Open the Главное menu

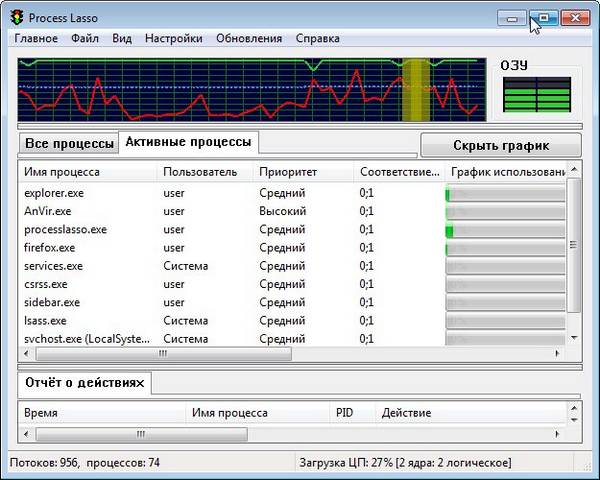point(36,39)
